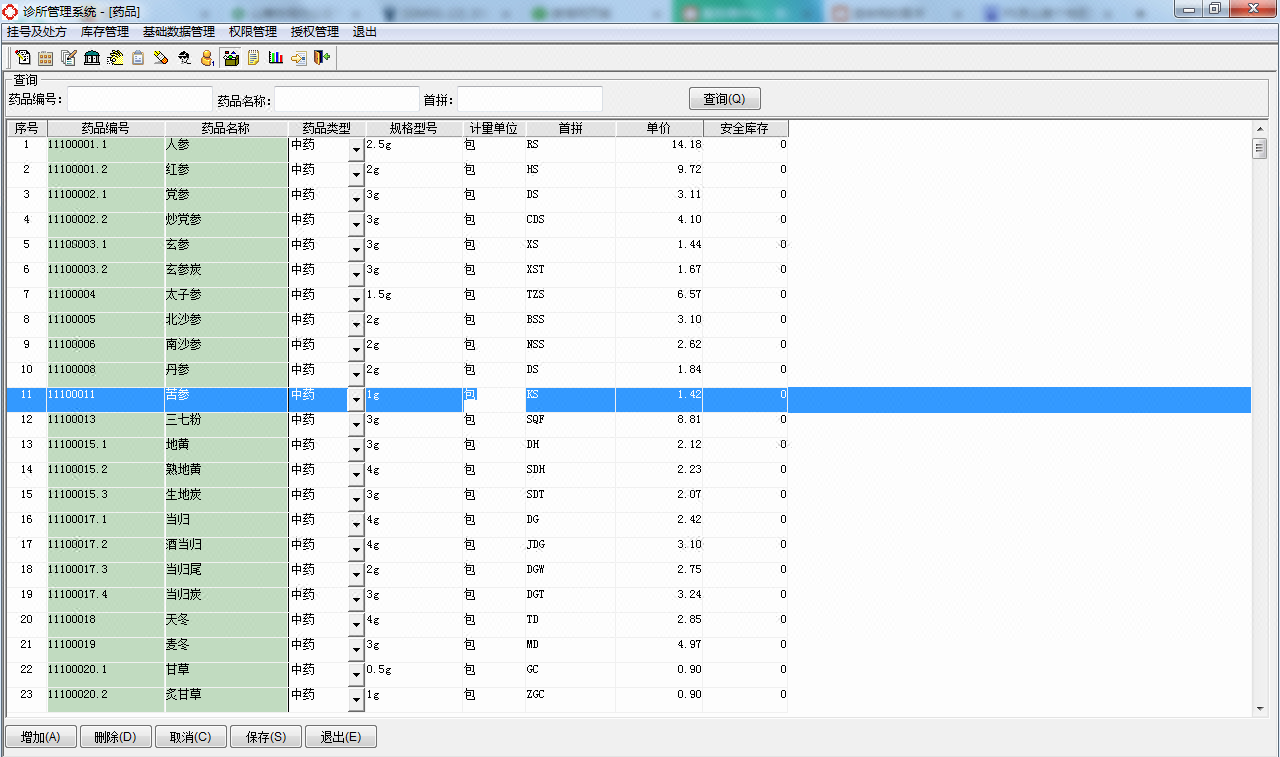Open the type dropdown in the 熟地黄 row
This screenshot has width=1280, height=757.
355,474
